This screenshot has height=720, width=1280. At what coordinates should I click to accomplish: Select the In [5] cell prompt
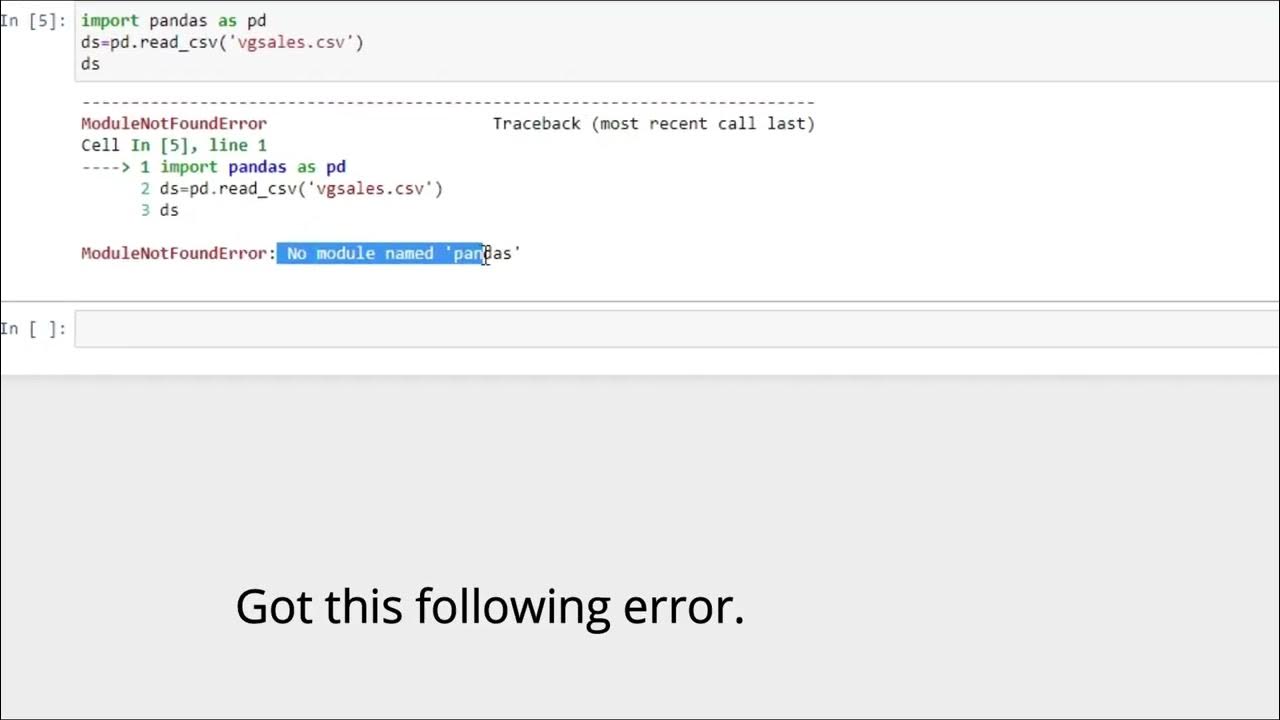[34, 21]
